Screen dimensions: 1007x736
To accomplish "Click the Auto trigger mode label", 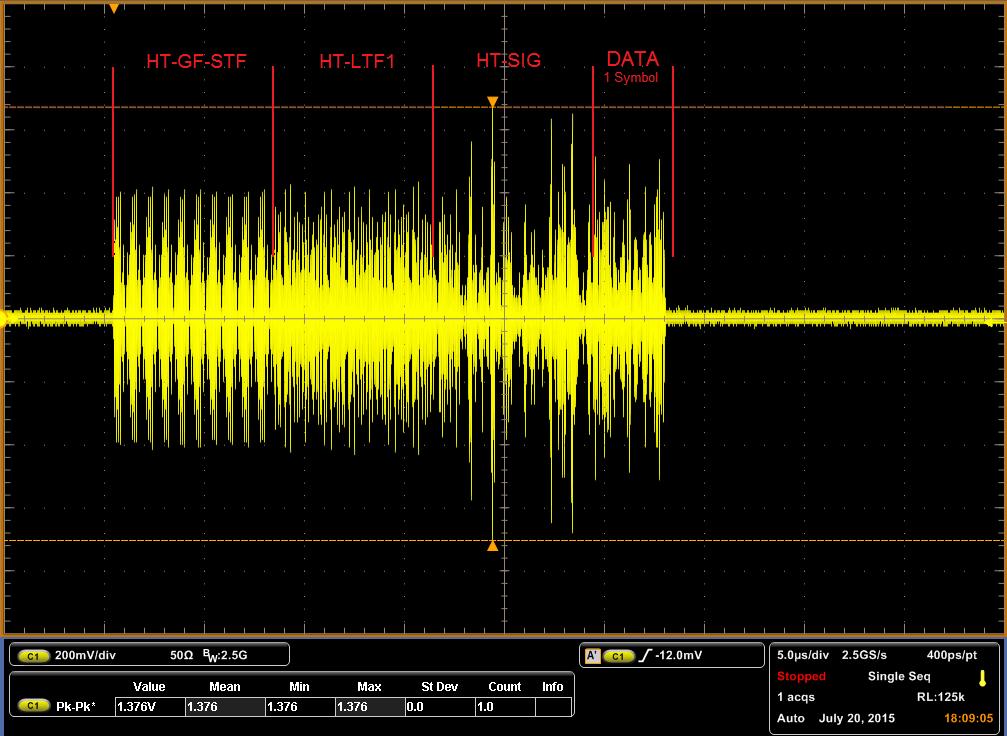I will pyautogui.click(x=791, y=718).
